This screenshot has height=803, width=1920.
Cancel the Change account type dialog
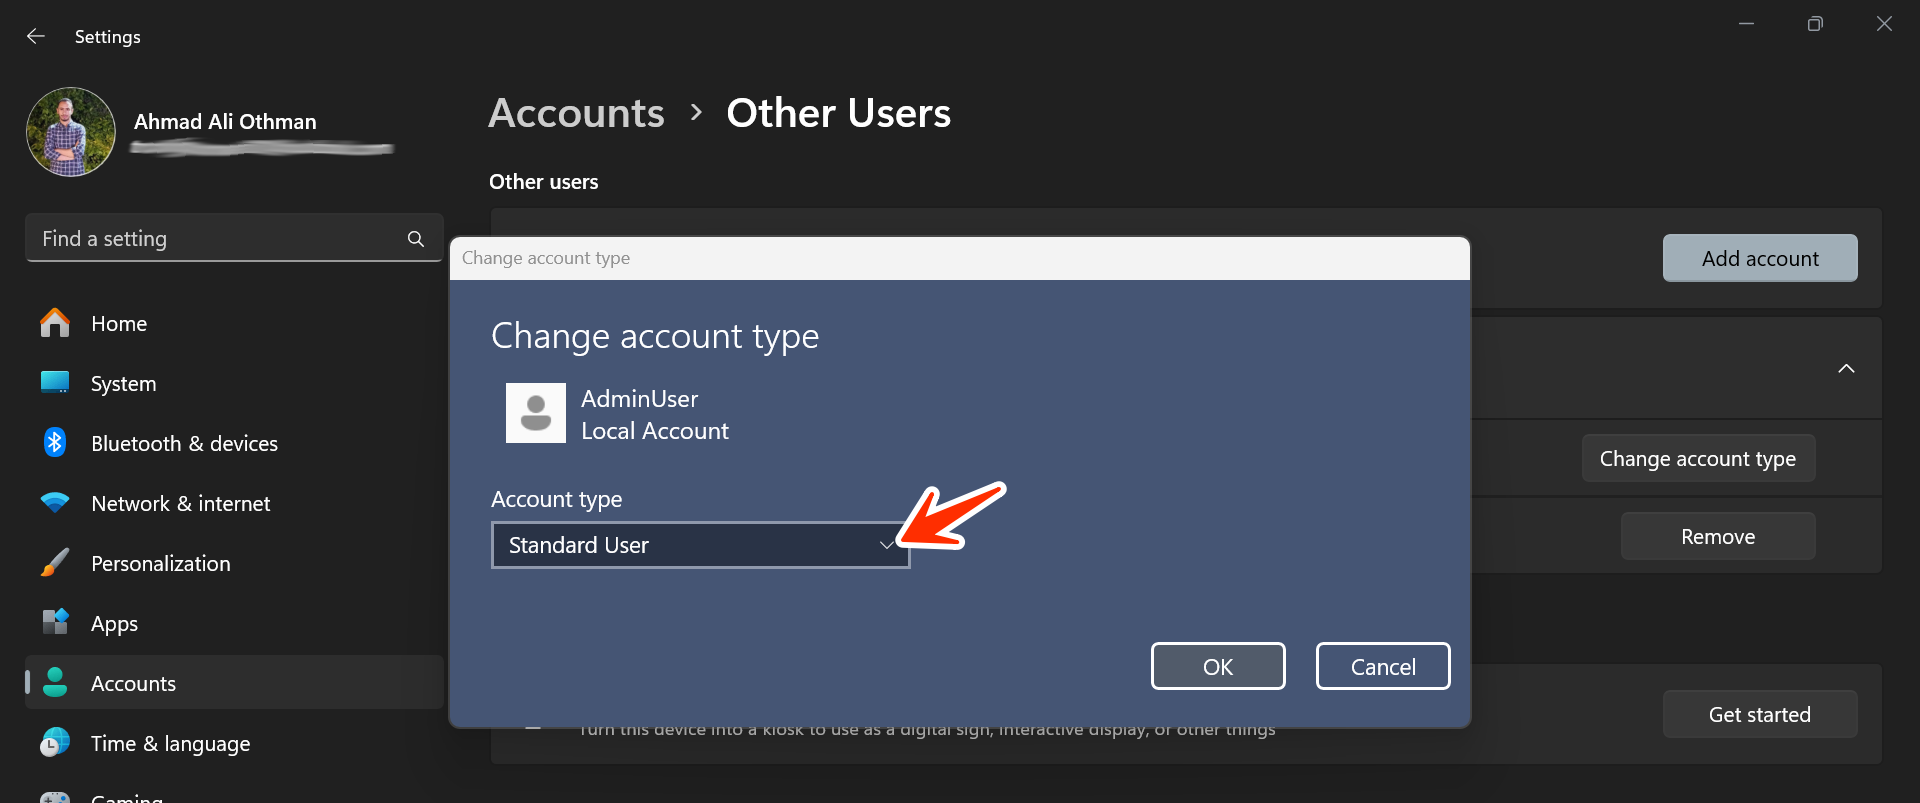point(1382,666)
